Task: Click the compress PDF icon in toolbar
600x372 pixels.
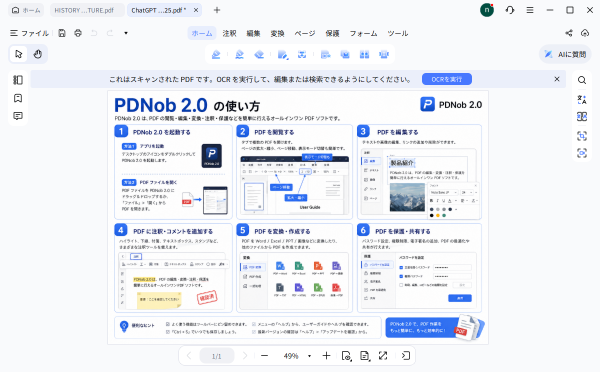Action: point(384,55)
